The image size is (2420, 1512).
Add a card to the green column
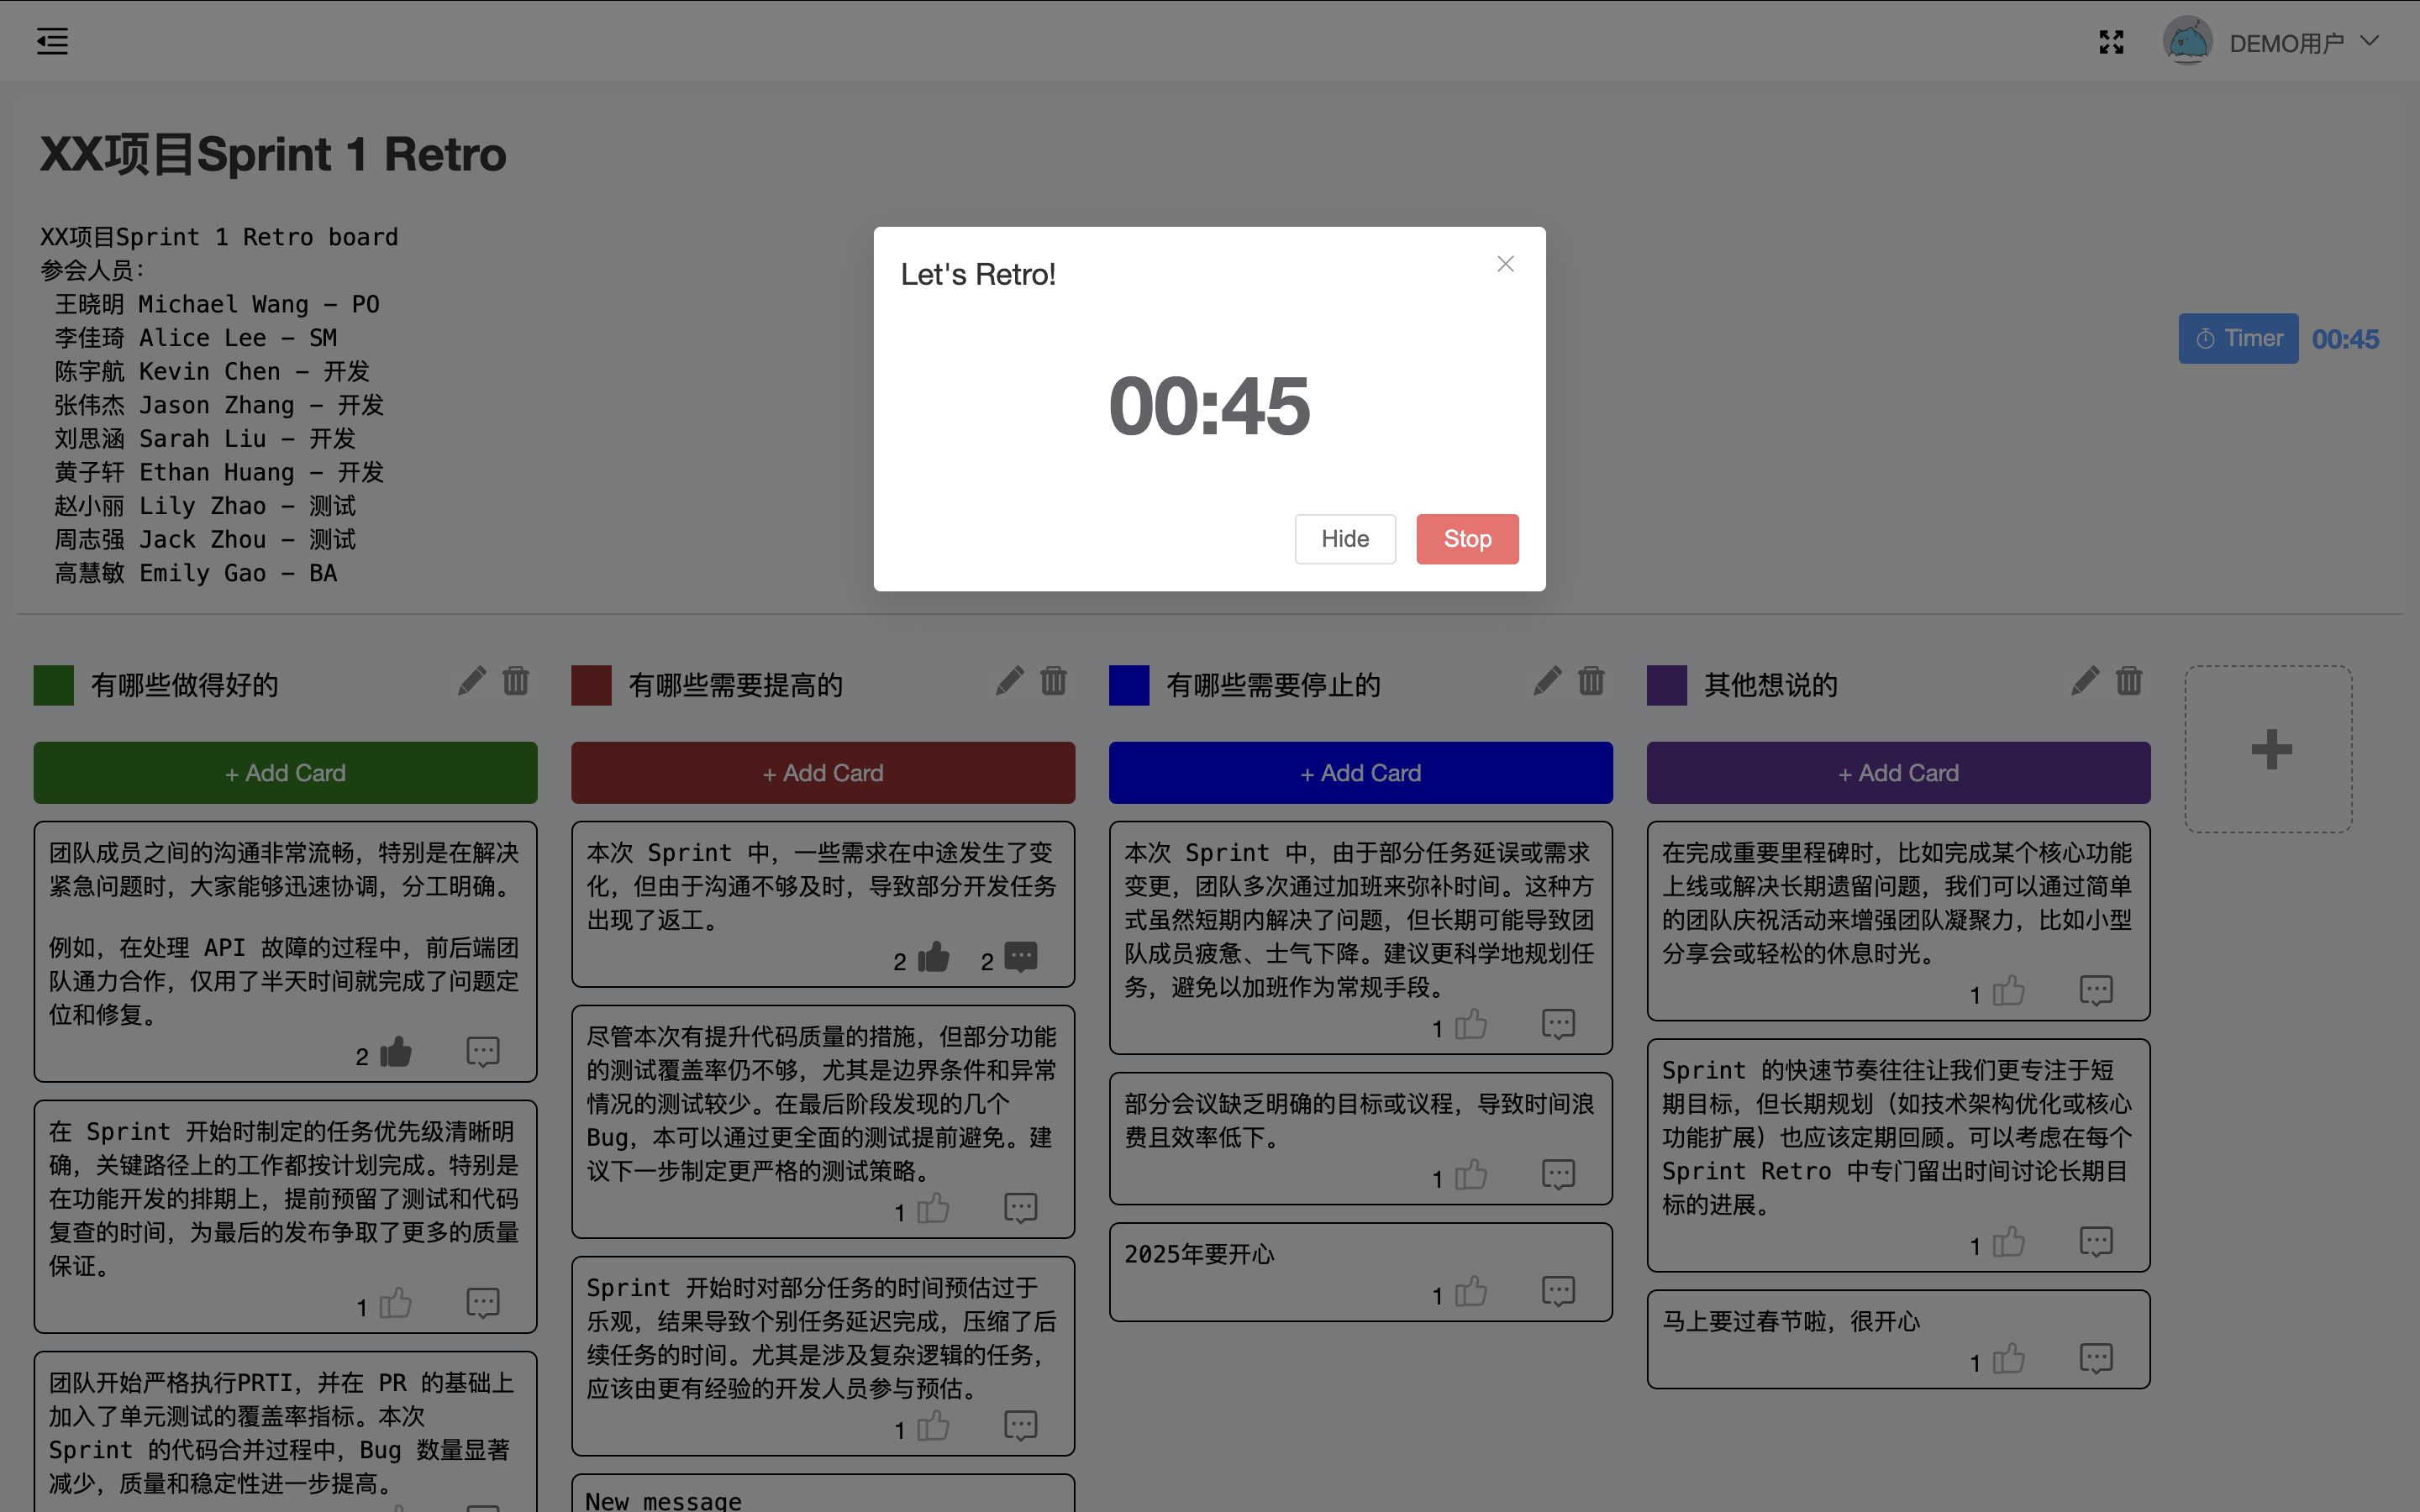point(285,773)
